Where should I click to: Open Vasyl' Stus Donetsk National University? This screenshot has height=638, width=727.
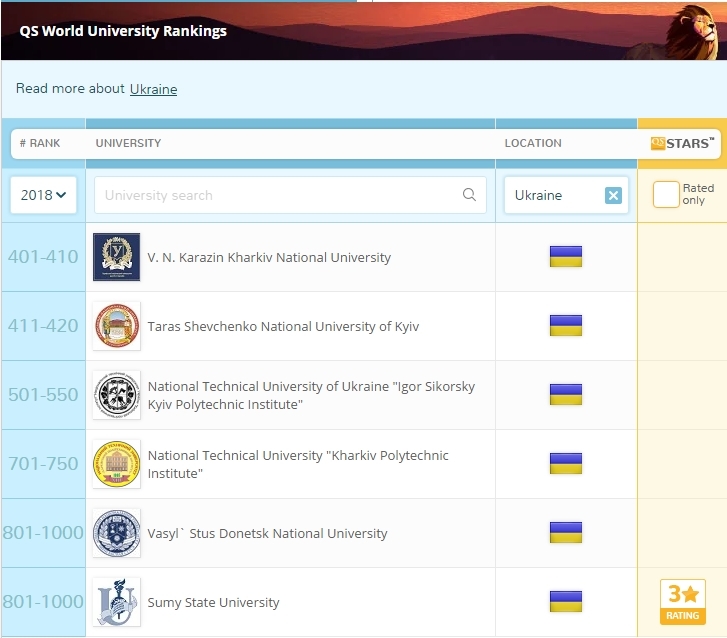coord(267,533)
